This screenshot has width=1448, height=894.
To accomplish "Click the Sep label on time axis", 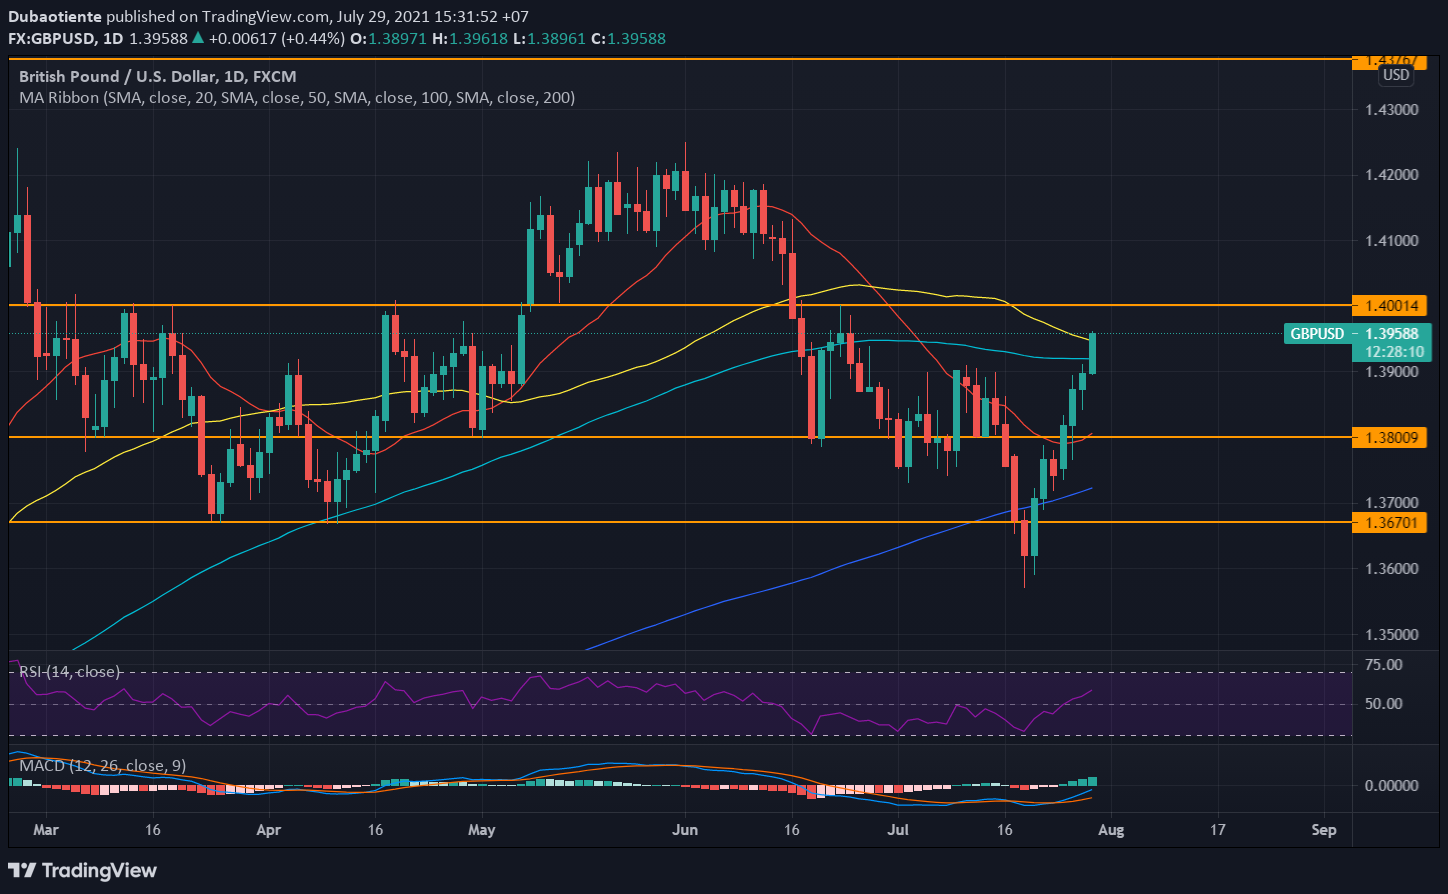I will tap(1324, 830).
